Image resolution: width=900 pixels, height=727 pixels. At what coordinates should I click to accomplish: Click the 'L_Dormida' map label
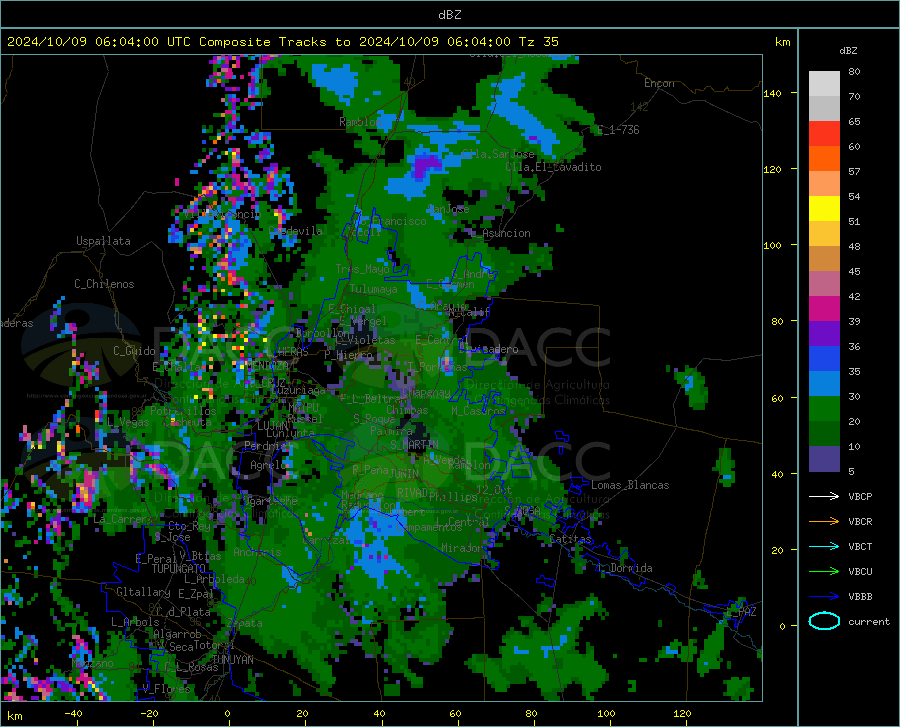pyautogui.click(x=624, y=568)
